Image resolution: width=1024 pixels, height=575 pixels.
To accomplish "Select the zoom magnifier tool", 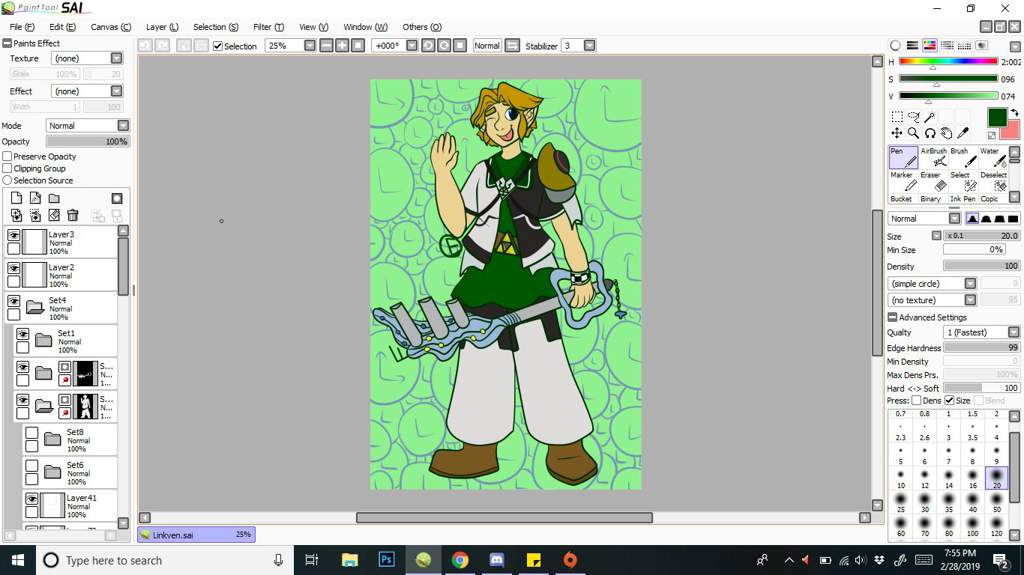I will (914, 133).
